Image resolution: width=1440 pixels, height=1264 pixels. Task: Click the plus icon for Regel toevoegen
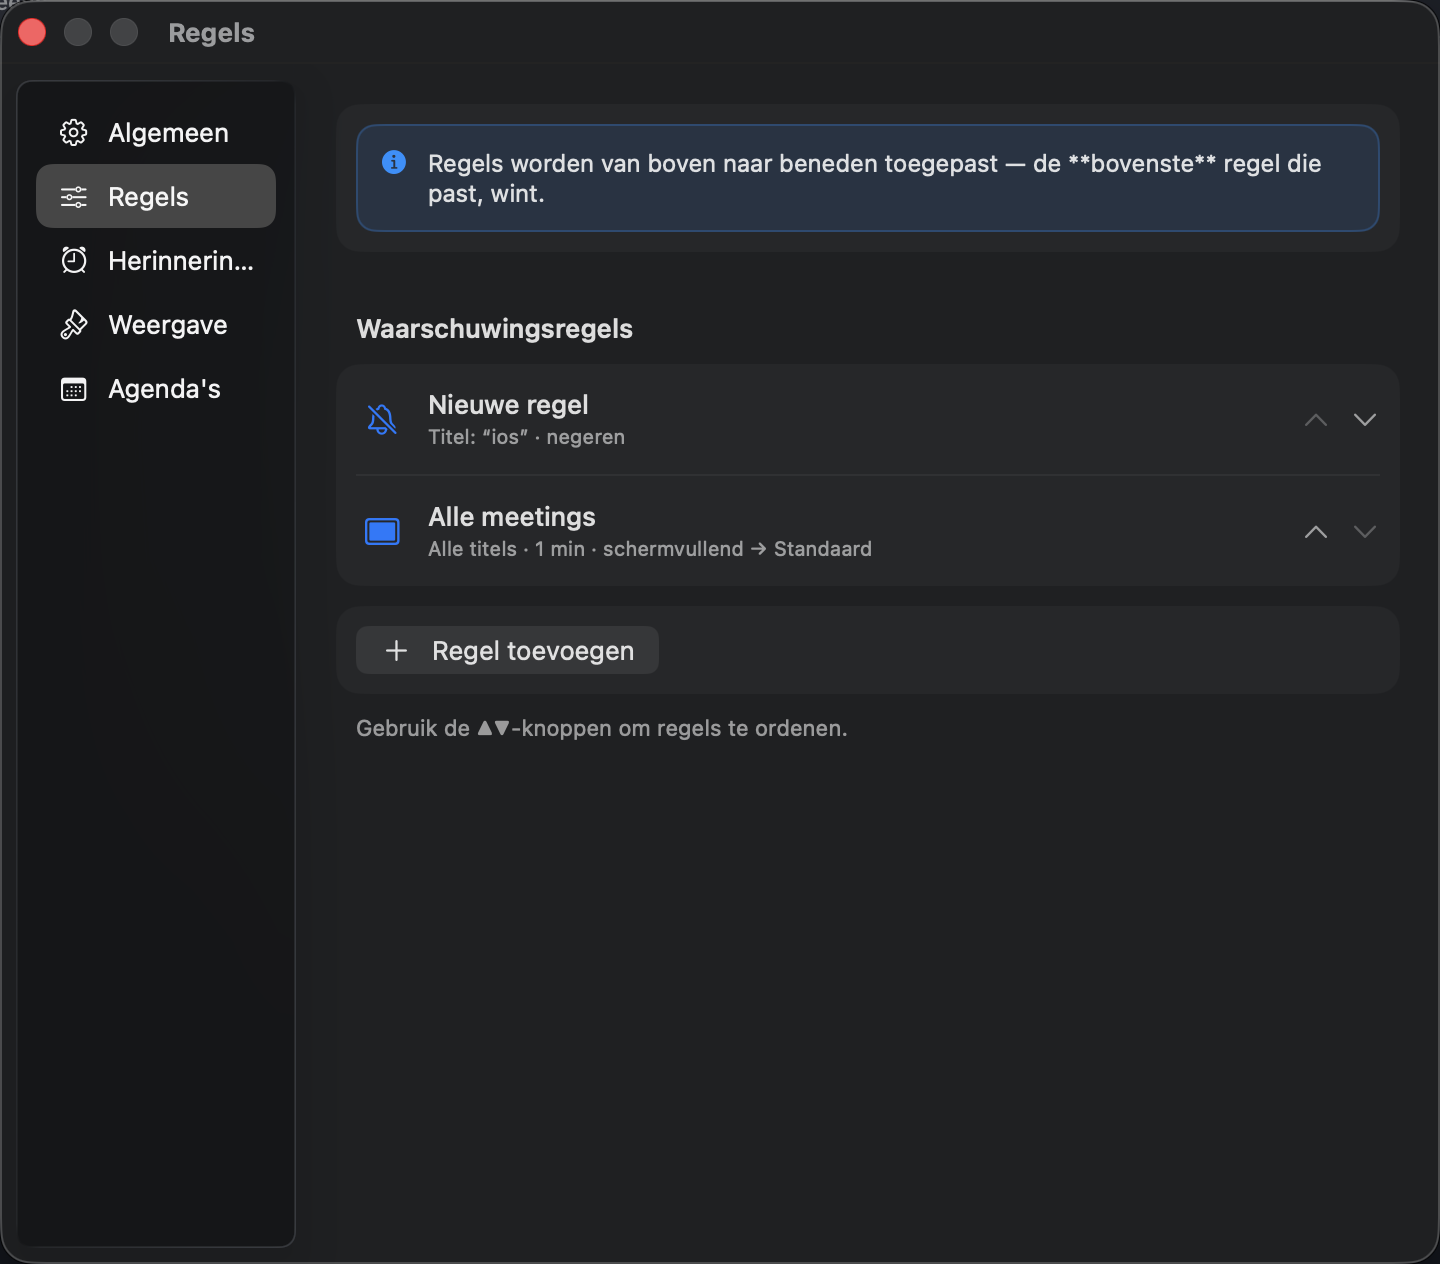pos(397,651)
